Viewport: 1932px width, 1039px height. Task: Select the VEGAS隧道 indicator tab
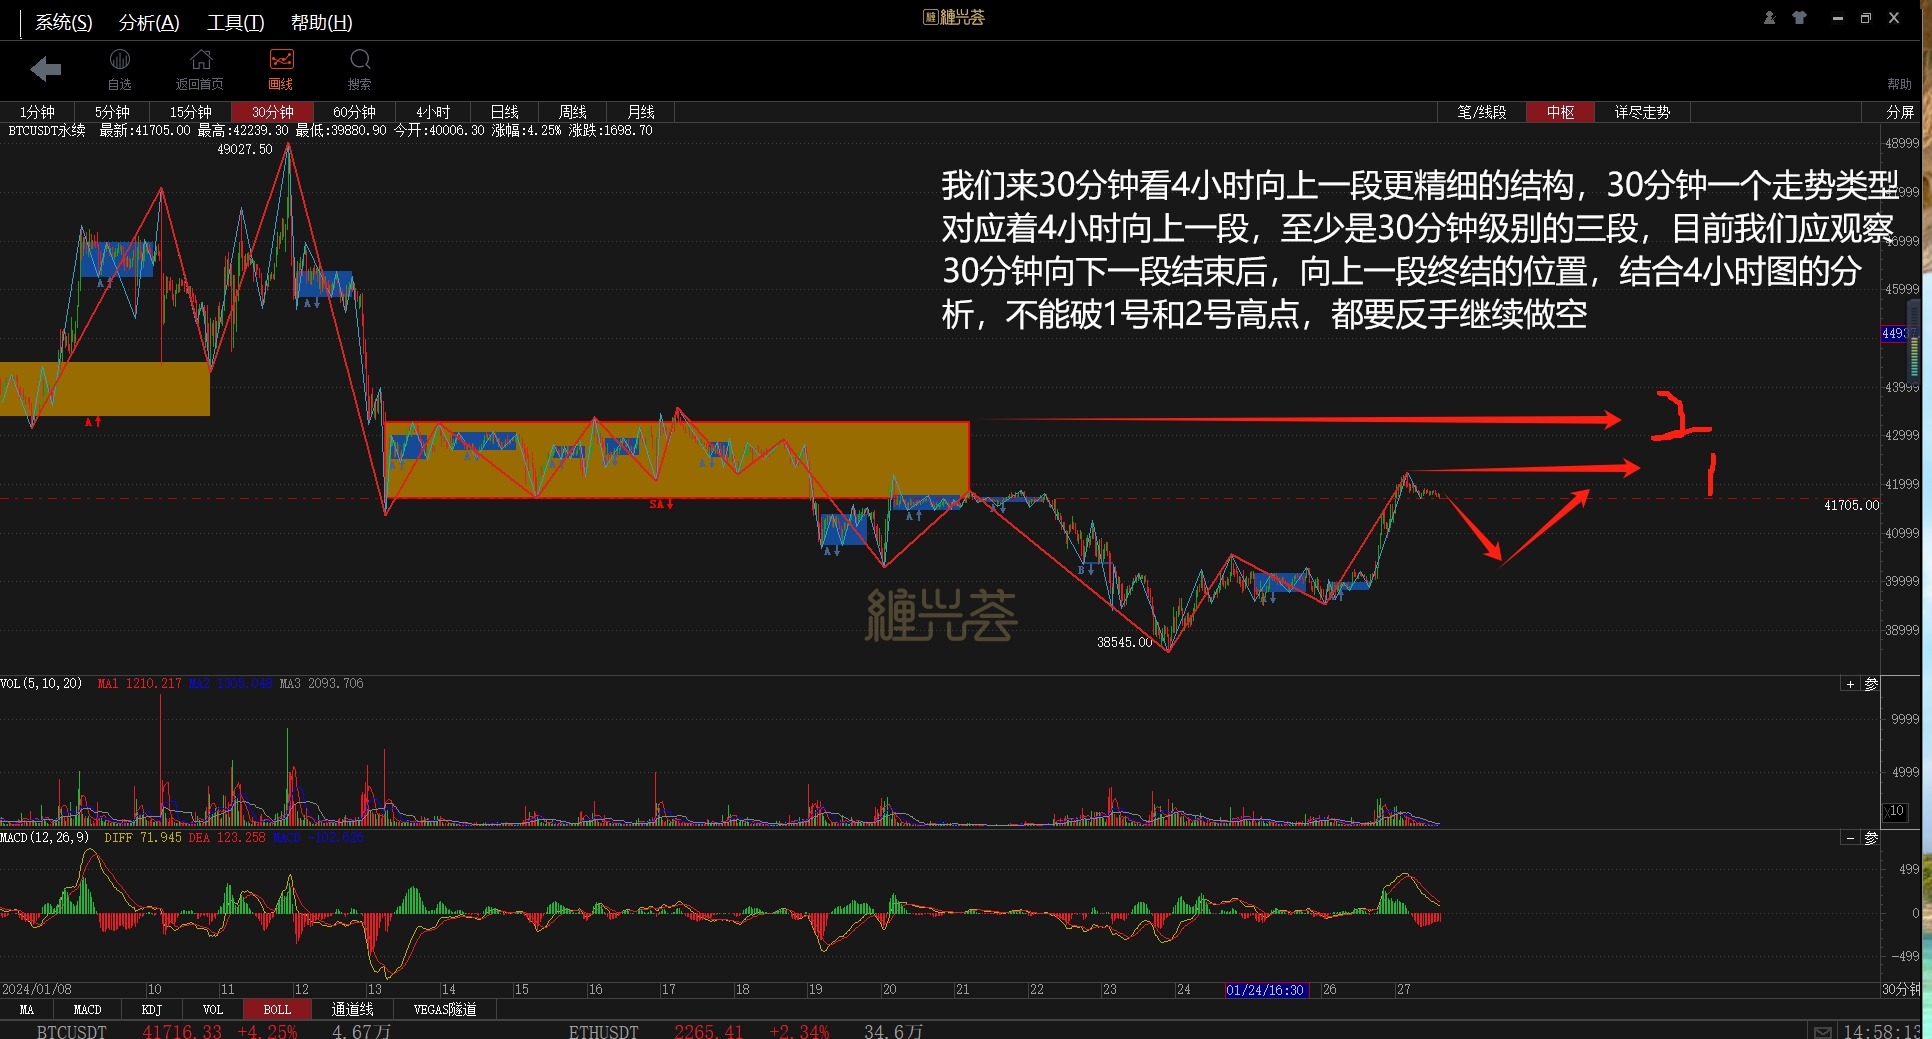(x=445, y=1009)
